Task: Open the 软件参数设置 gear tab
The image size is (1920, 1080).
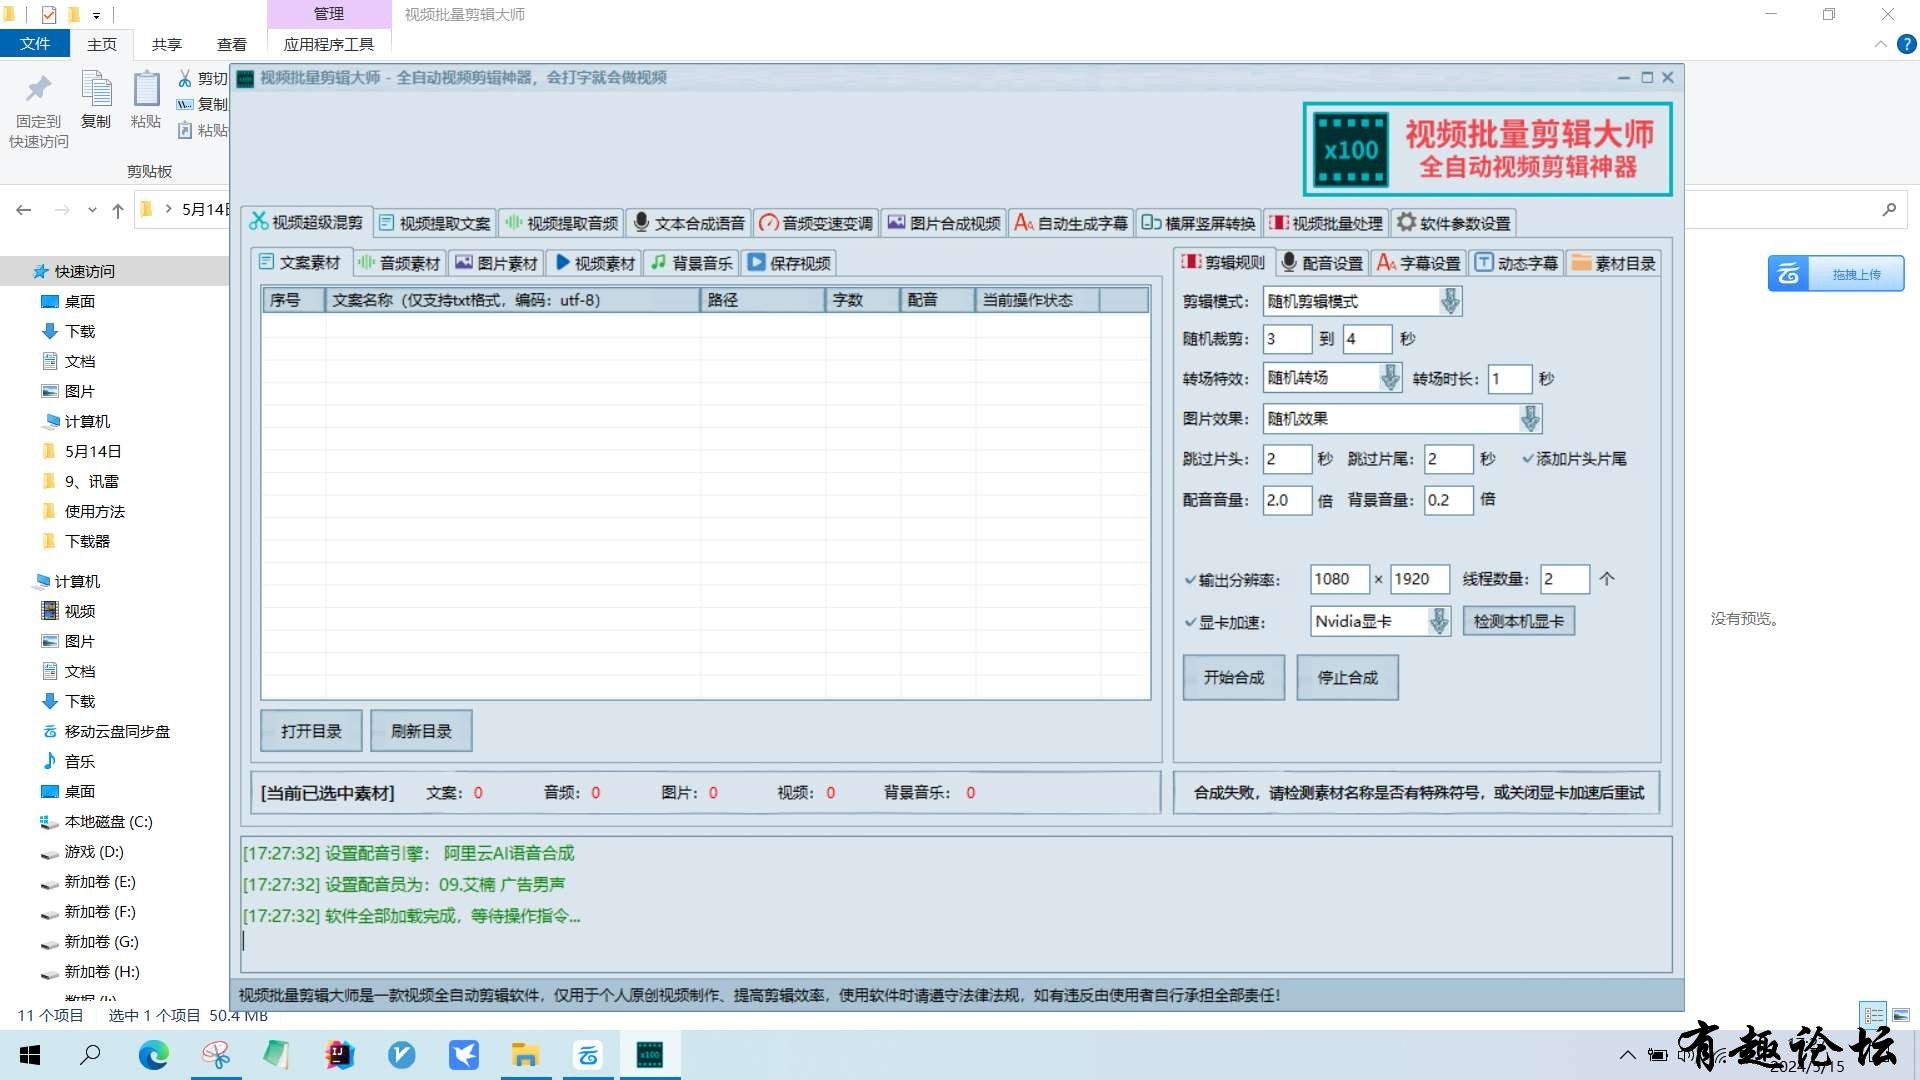Action: 1454,223
